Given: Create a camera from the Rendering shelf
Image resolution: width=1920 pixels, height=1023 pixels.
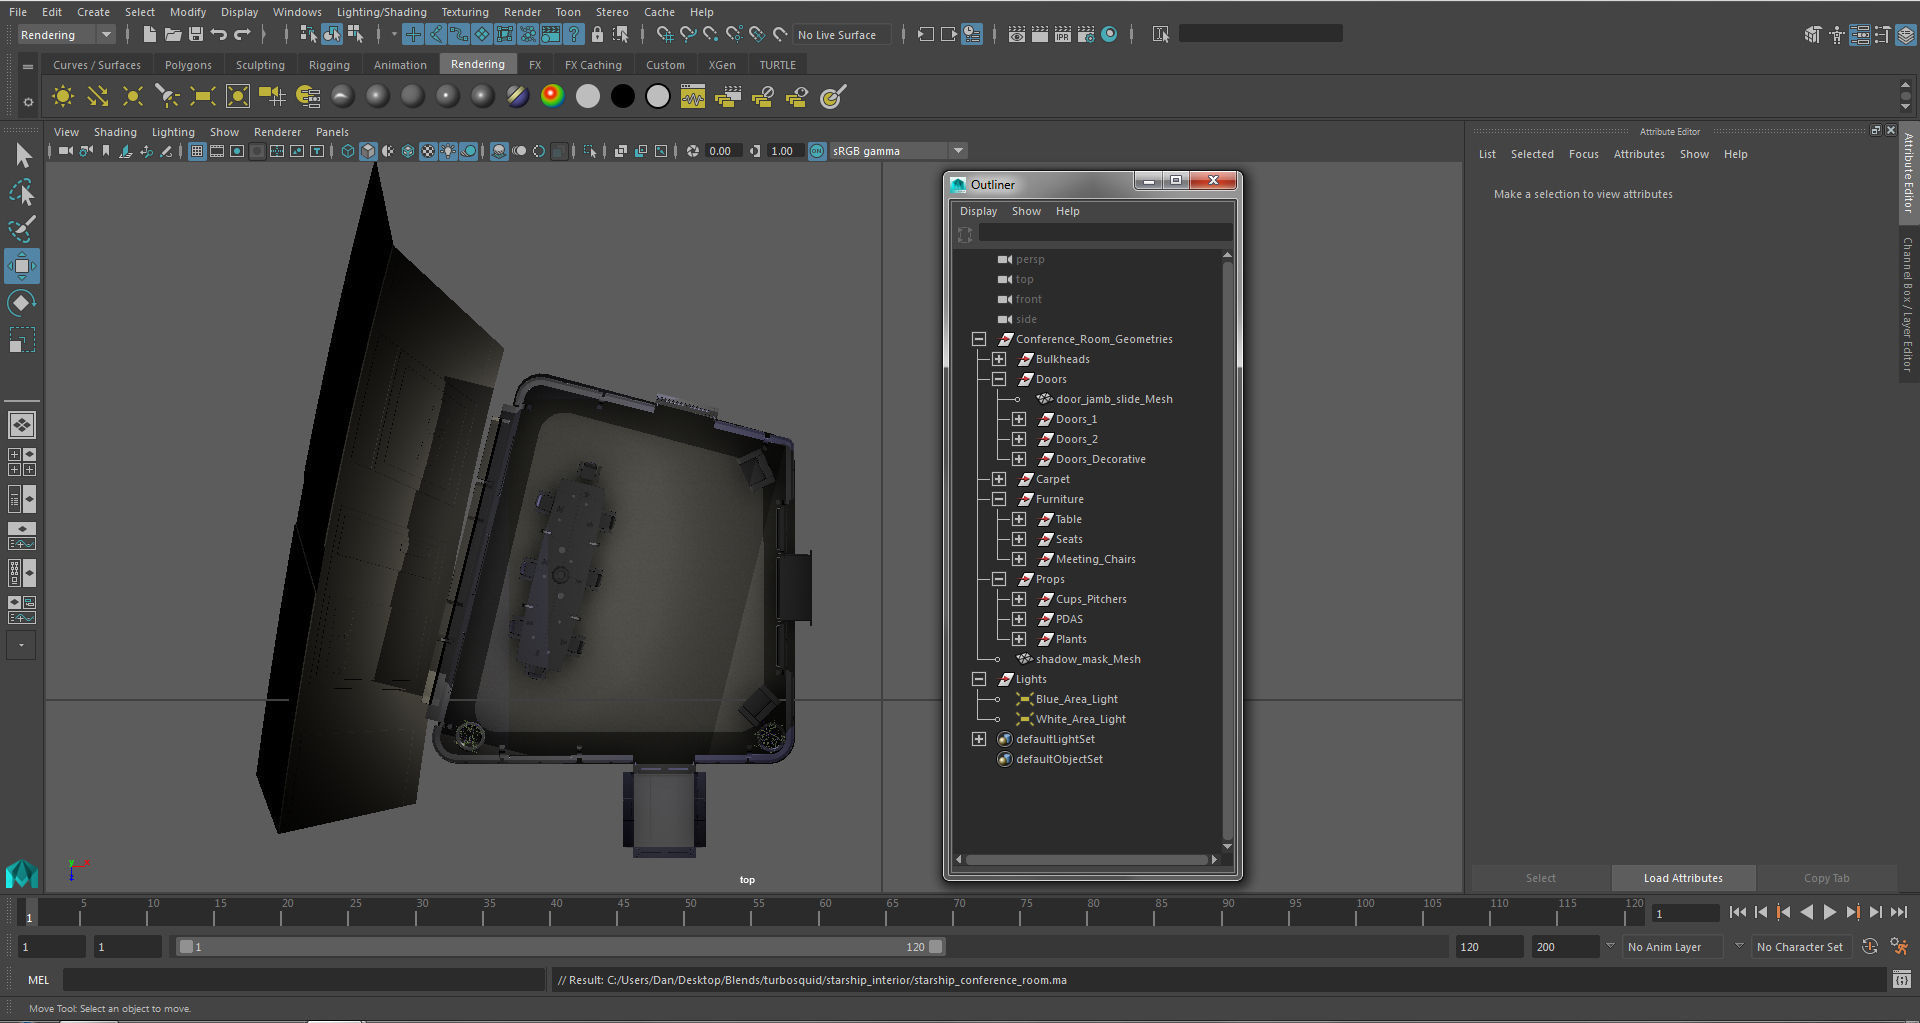Looking at the screenshot, I should coord(272,97).
